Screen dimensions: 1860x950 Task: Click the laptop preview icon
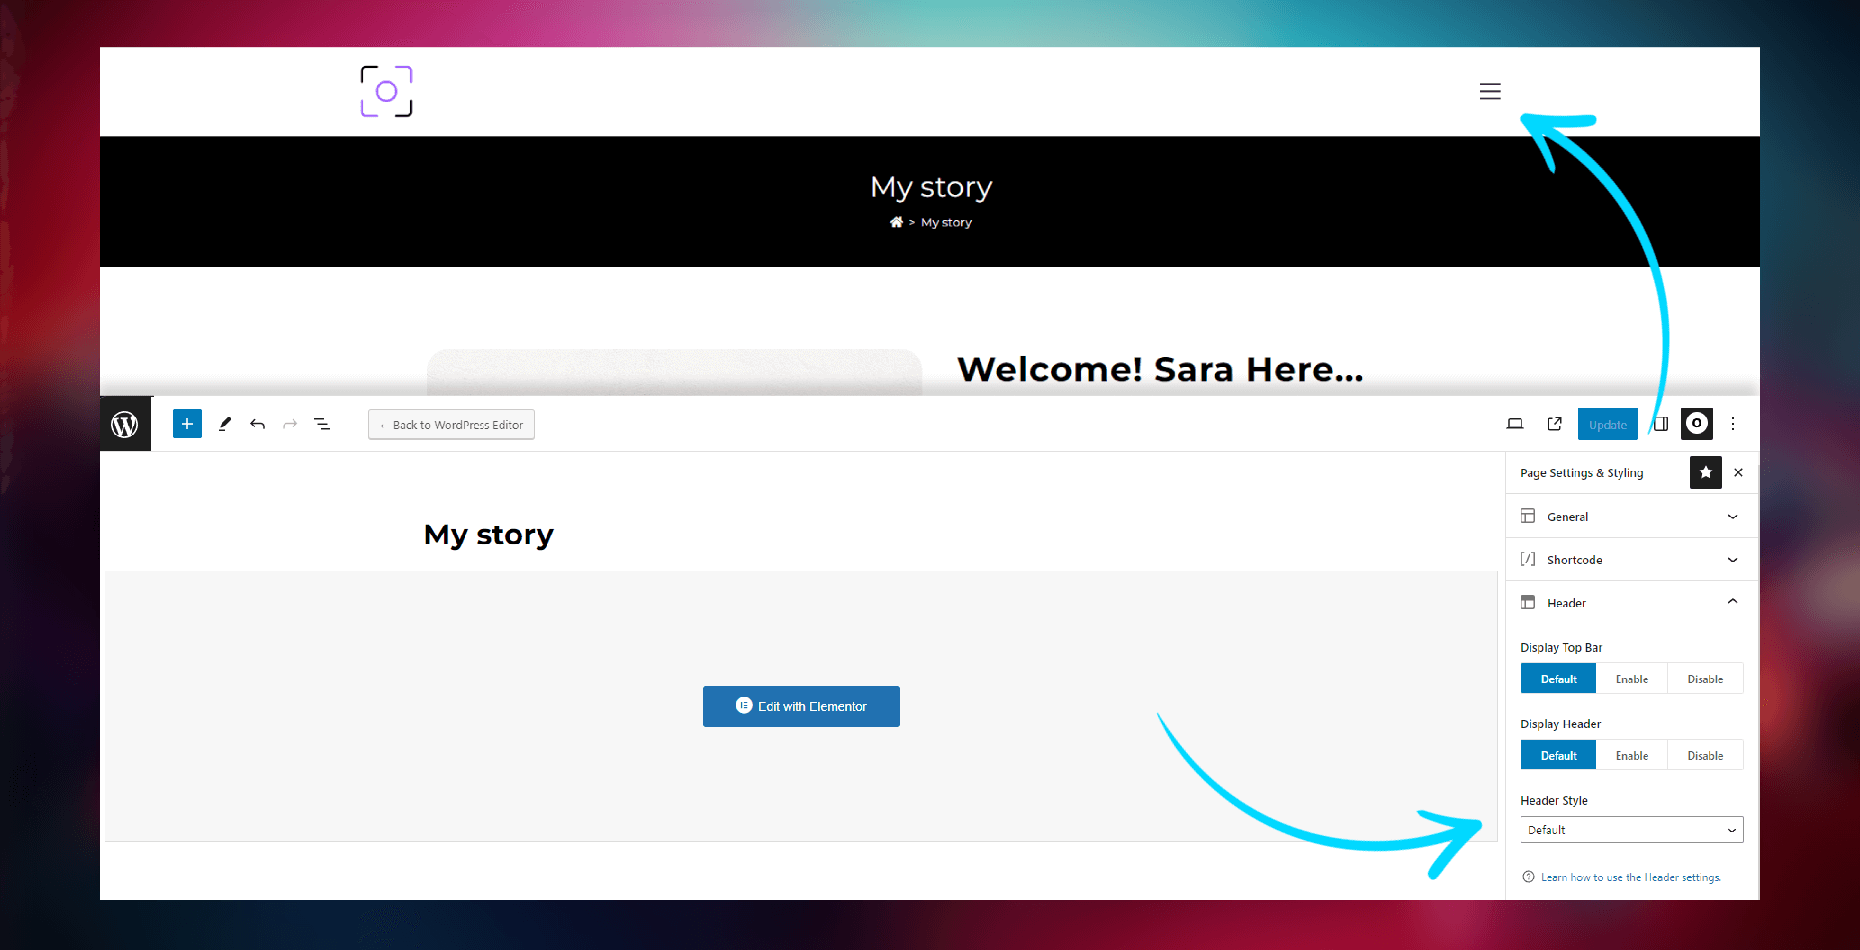point(1515,424)
